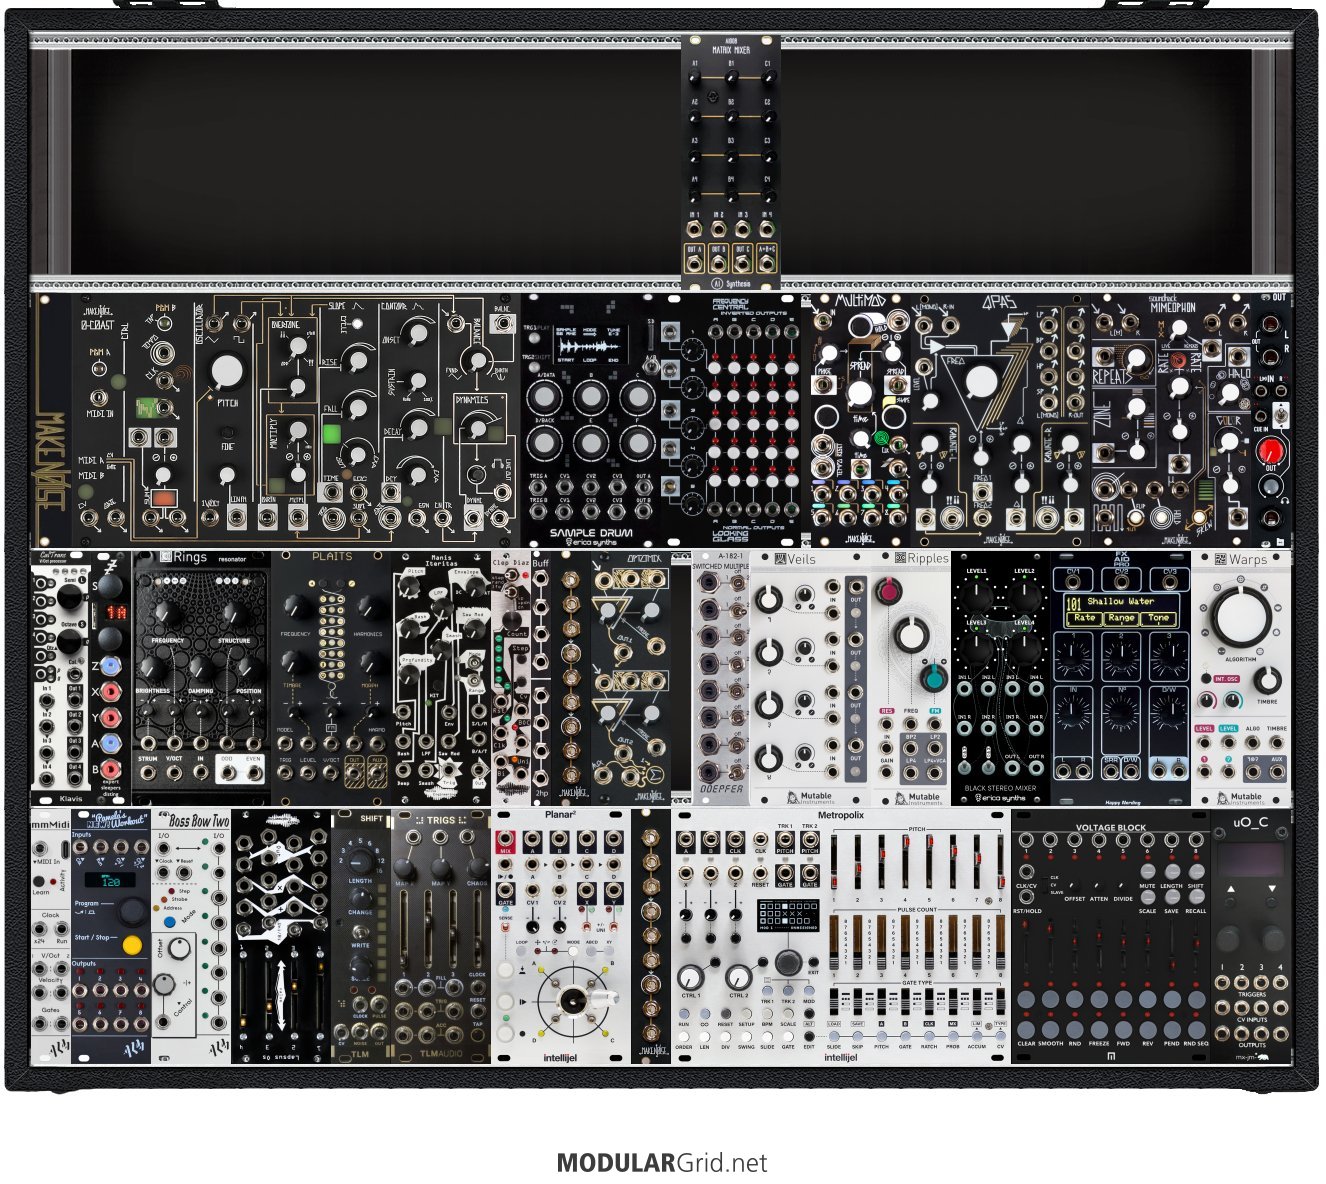Click the red OUT knob on the output module
Image resolution: width=1326 pixels, height=1184 pixels.
pyautogui.click(x=1272, y=449)
